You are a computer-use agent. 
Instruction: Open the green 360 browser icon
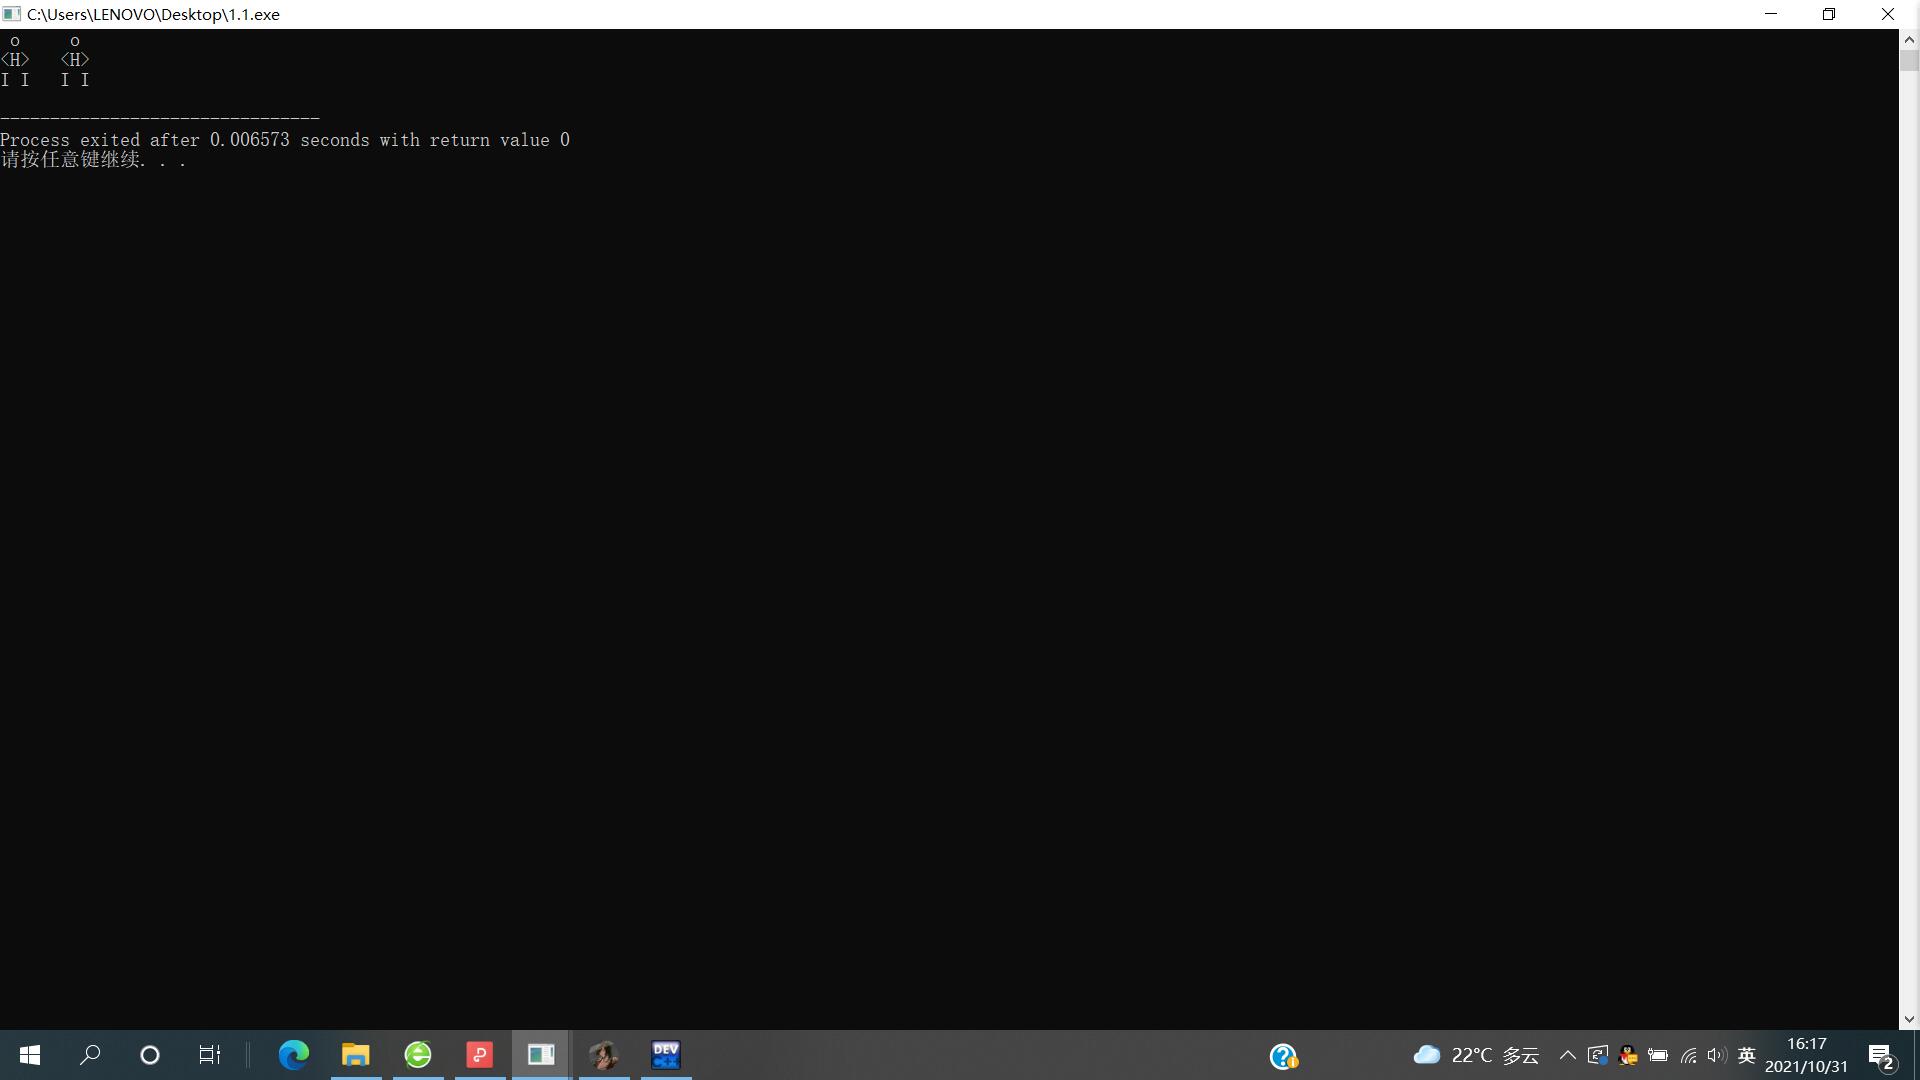[418, 1055]
